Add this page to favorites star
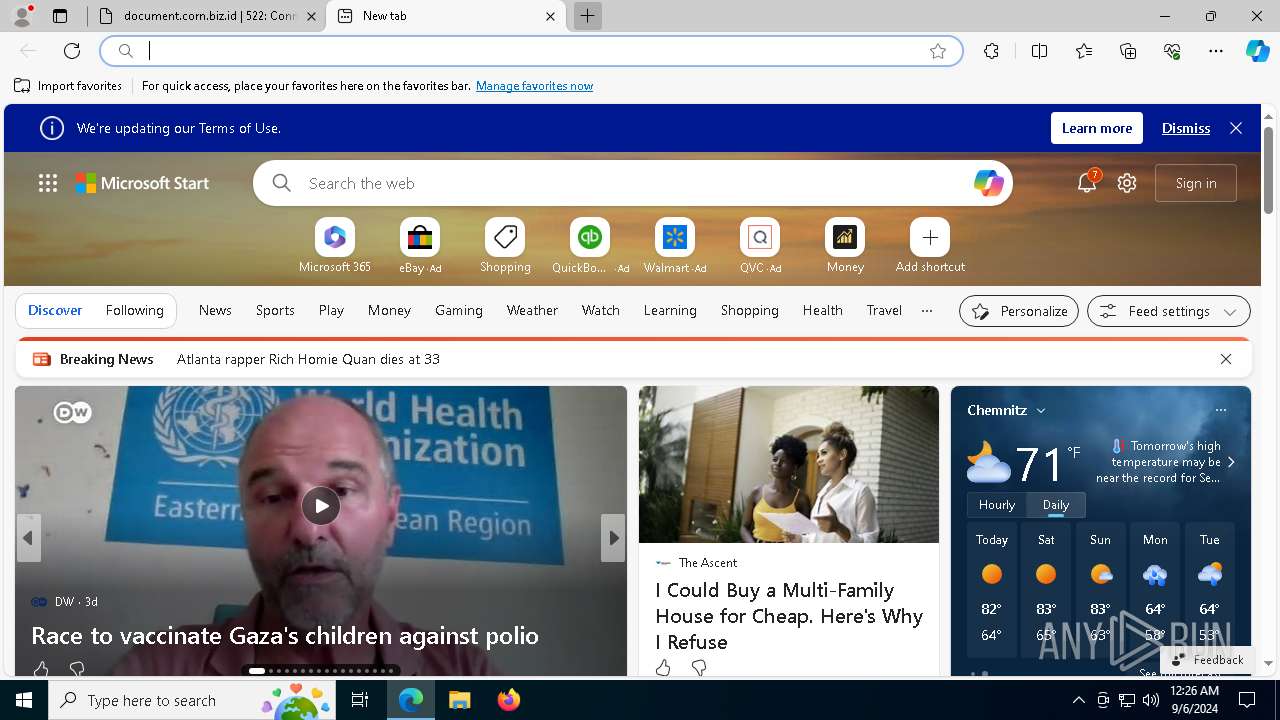This screenshot has width=1280, height=720. [x=938, y=51]
